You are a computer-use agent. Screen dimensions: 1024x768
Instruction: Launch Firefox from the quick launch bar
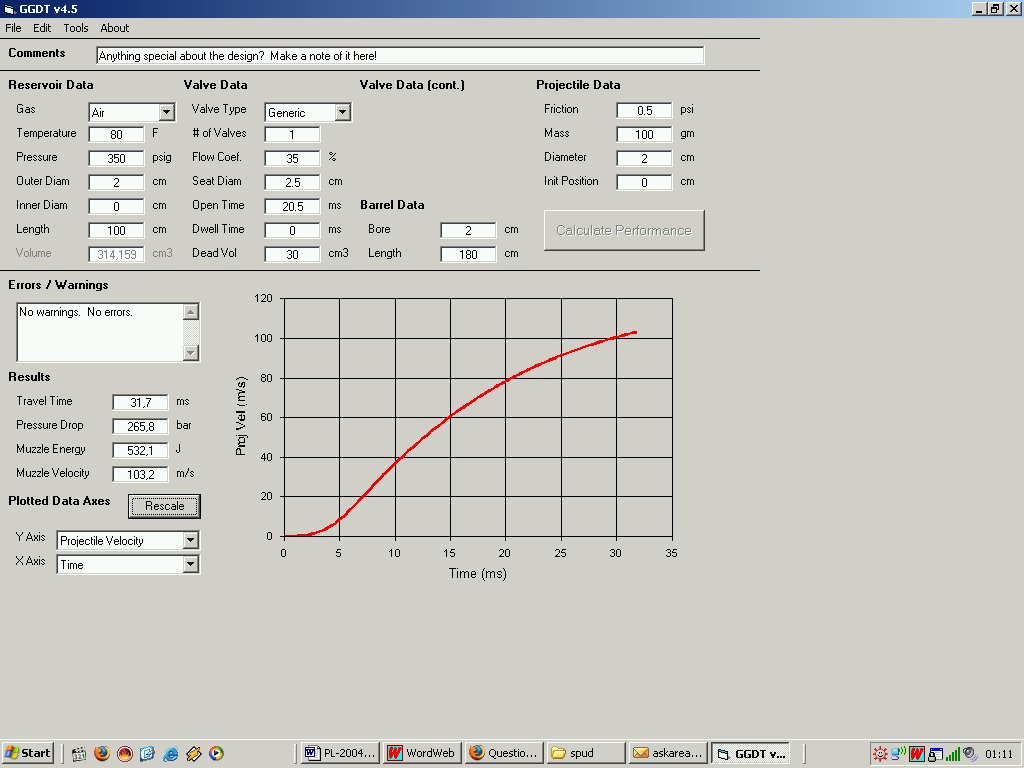101,753
